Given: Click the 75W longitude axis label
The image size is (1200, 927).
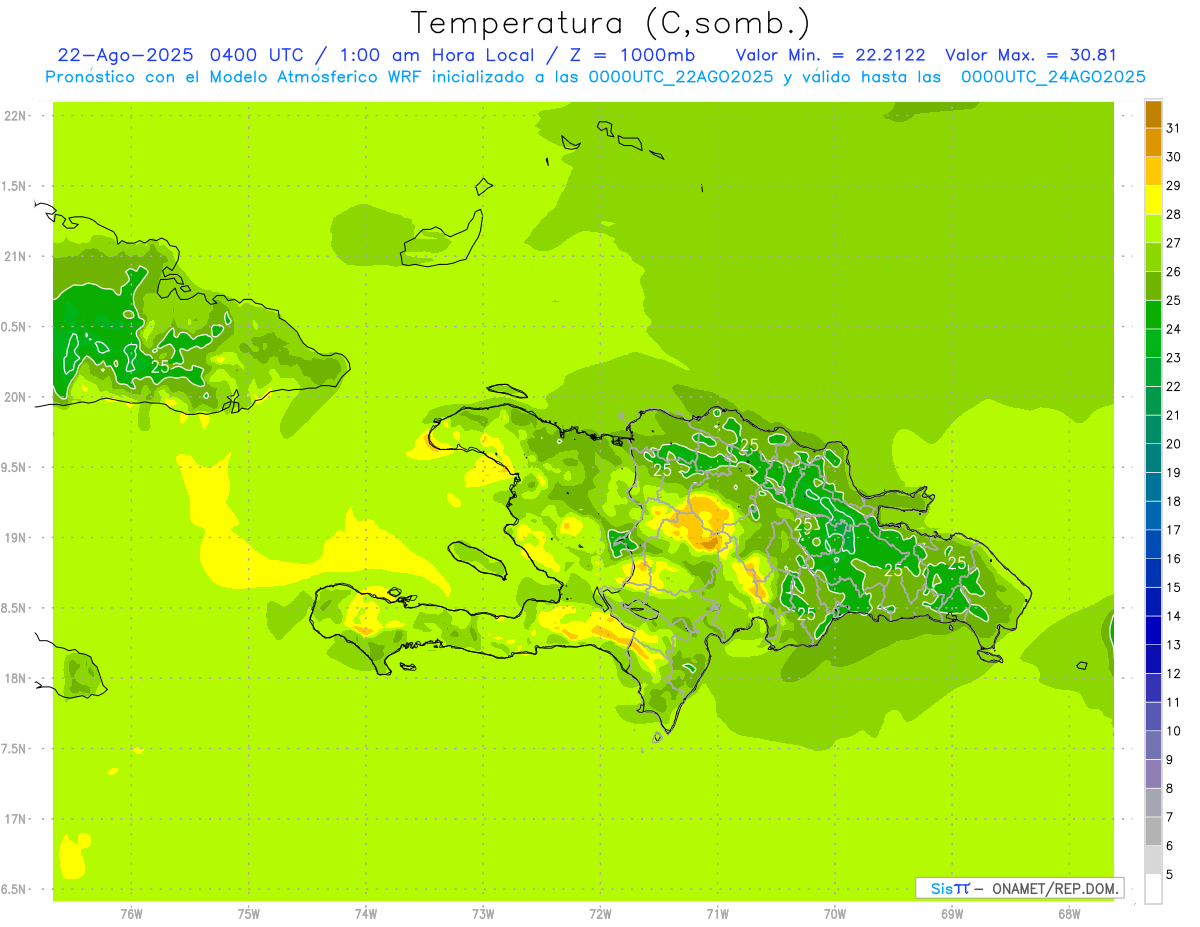Looking at the screenshot, I should click(x=249, y=914).
